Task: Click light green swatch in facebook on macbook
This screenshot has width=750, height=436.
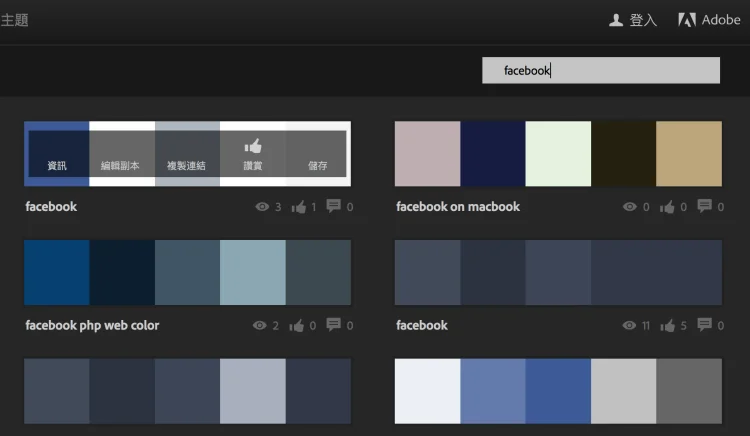Action: (558, 153)
